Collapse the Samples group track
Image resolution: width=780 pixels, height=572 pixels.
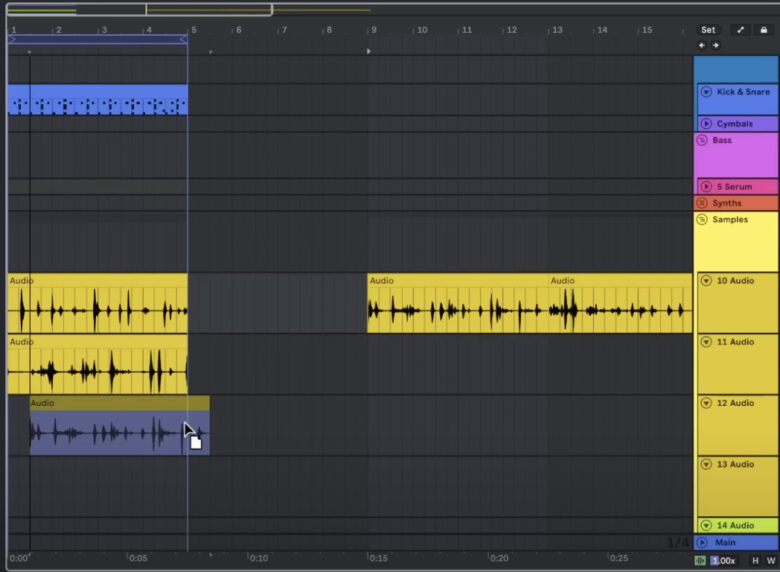pyautogui.click(x=702, y=219)
